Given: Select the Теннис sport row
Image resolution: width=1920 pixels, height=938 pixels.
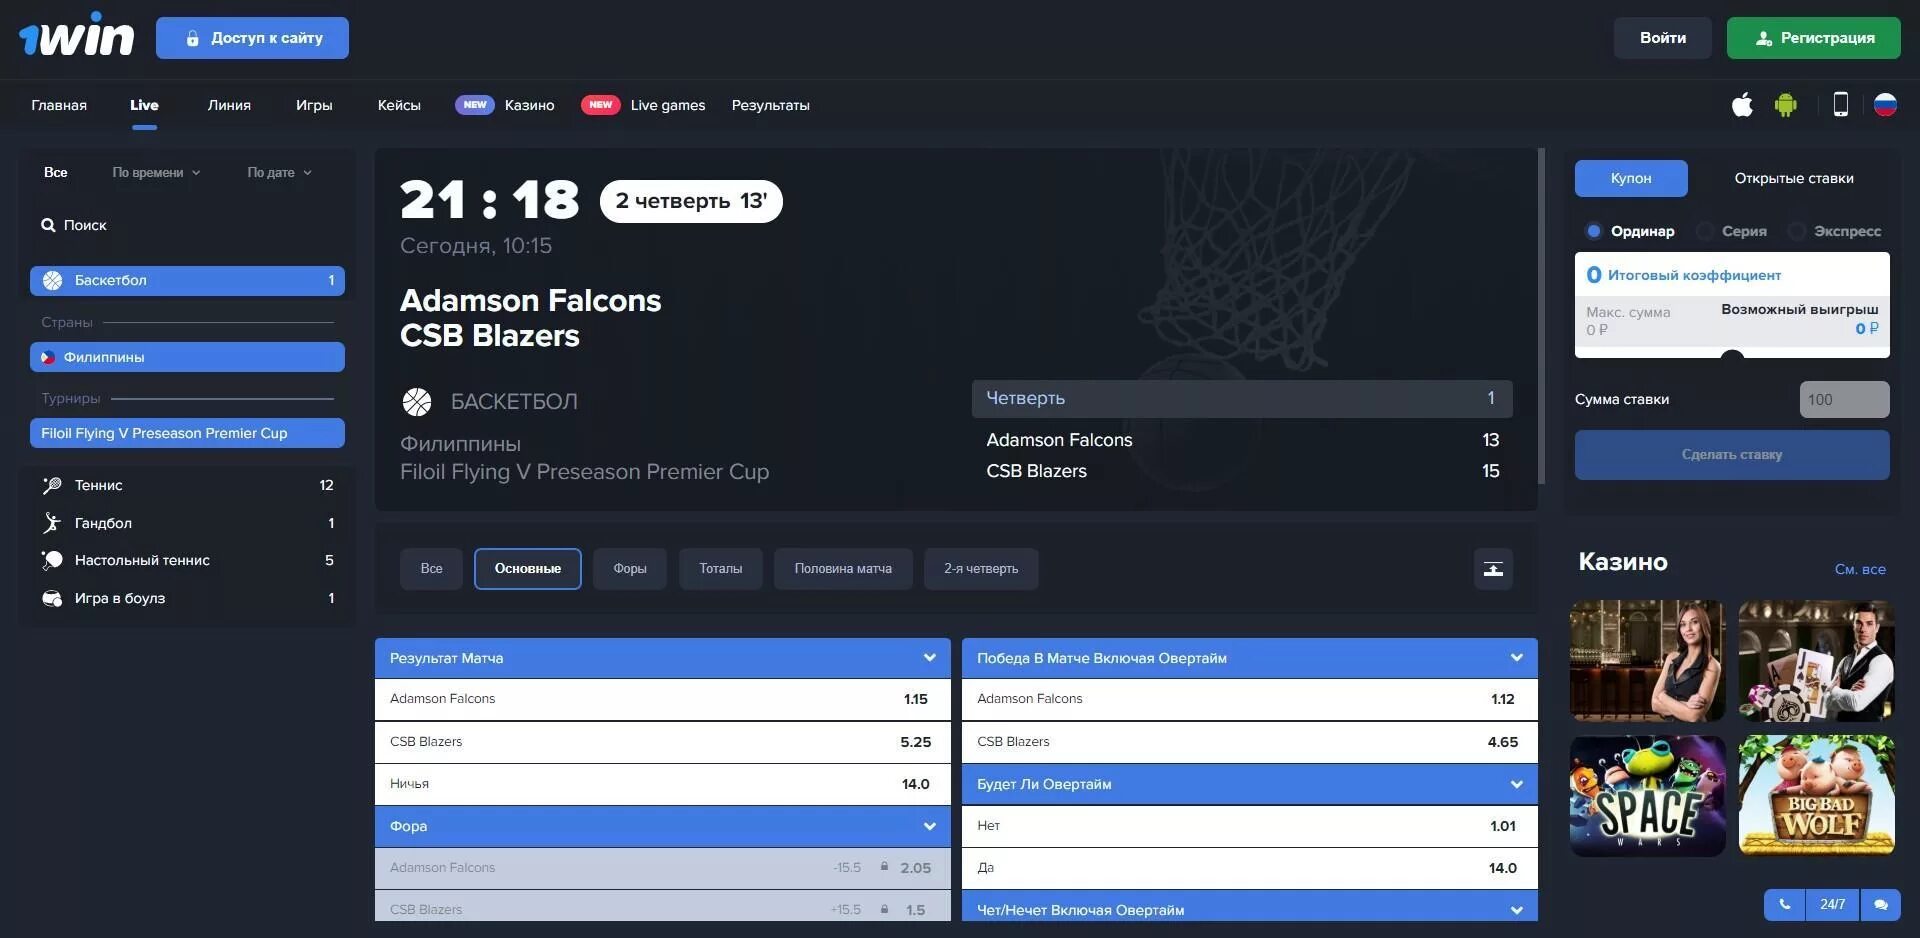Looking at the screenshot, I should 187,485.
